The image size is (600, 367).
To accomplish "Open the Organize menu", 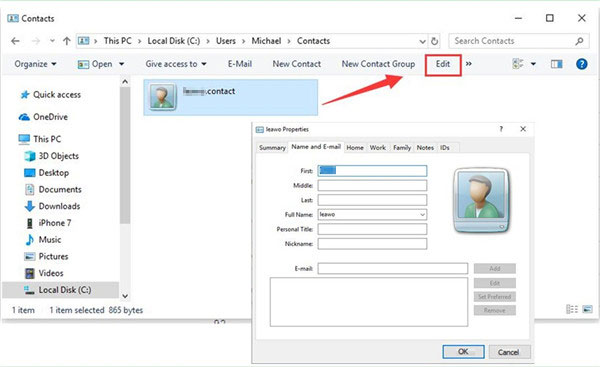I will tap(35, 64).
